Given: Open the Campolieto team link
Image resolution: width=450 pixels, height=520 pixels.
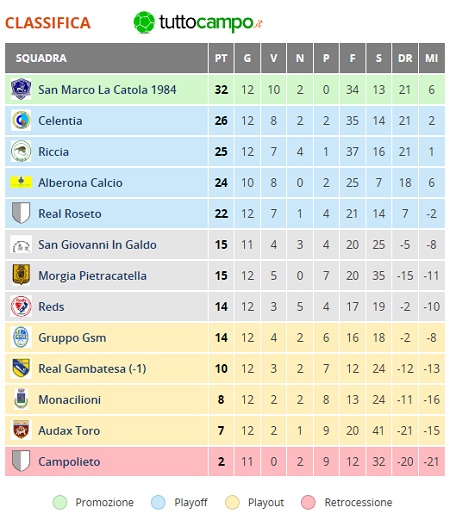Looking at the screenshot, I should coord(69,462).
